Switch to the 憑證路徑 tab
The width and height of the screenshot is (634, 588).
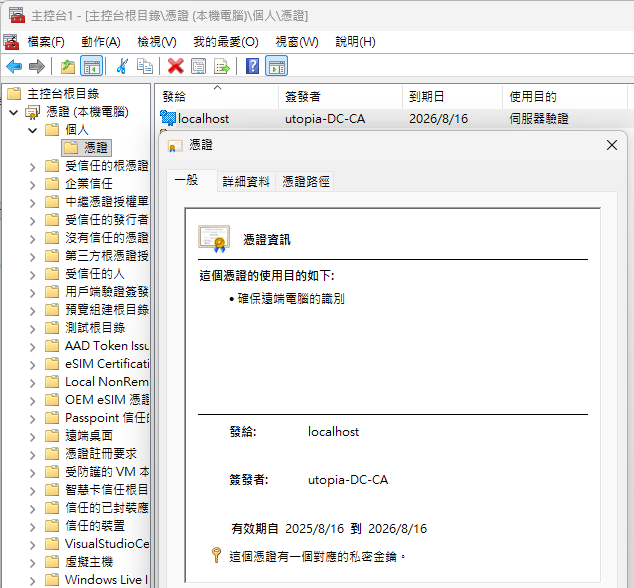[x=306, y=181]
